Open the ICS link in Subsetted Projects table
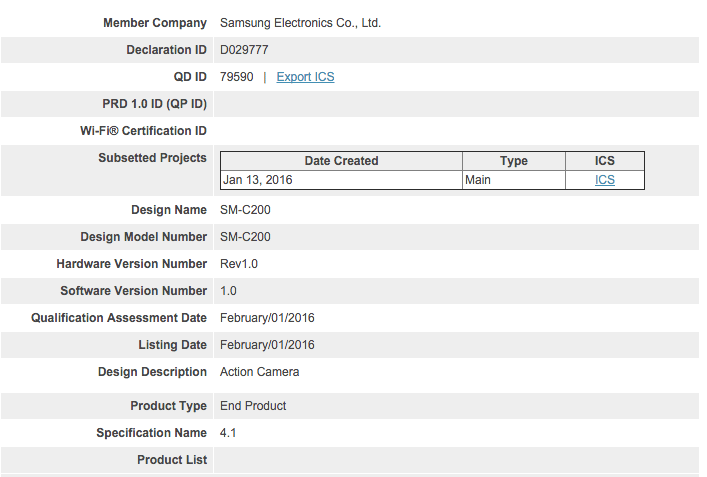 pos(605,180)
